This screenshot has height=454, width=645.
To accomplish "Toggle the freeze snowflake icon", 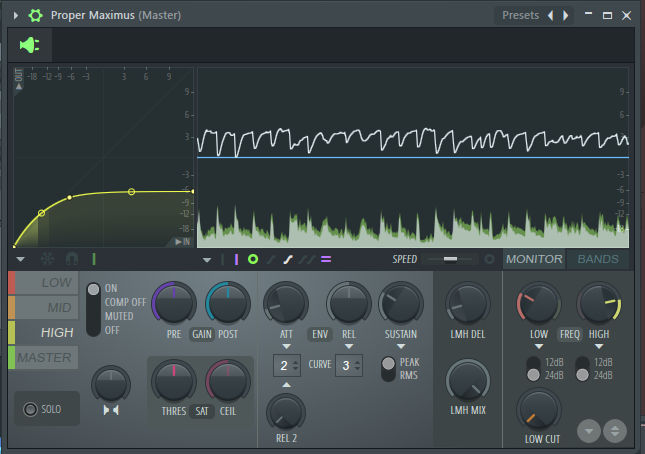I will click(47, 259).
